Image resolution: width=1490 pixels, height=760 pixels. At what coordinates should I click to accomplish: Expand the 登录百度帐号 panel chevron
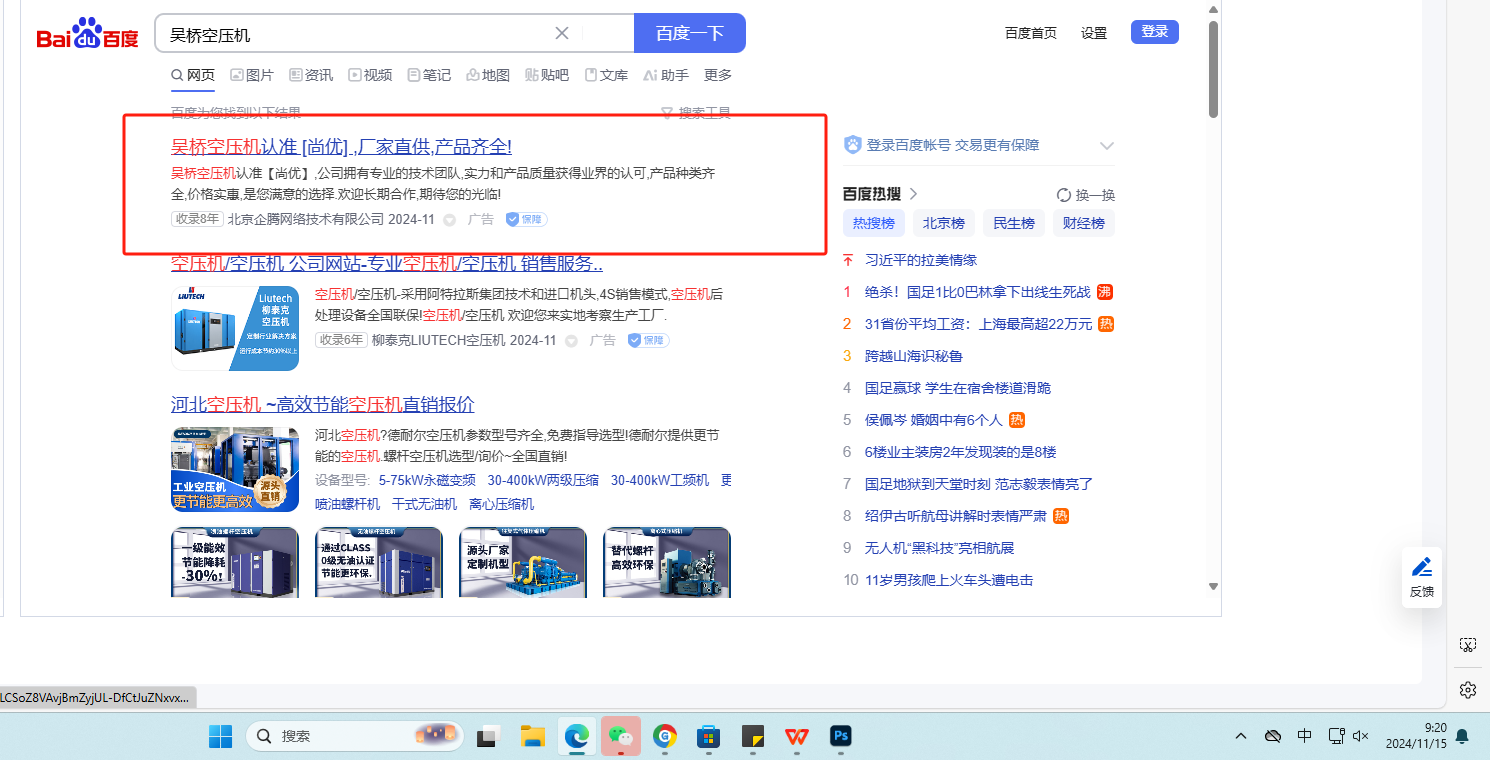tap(1106, 145)
